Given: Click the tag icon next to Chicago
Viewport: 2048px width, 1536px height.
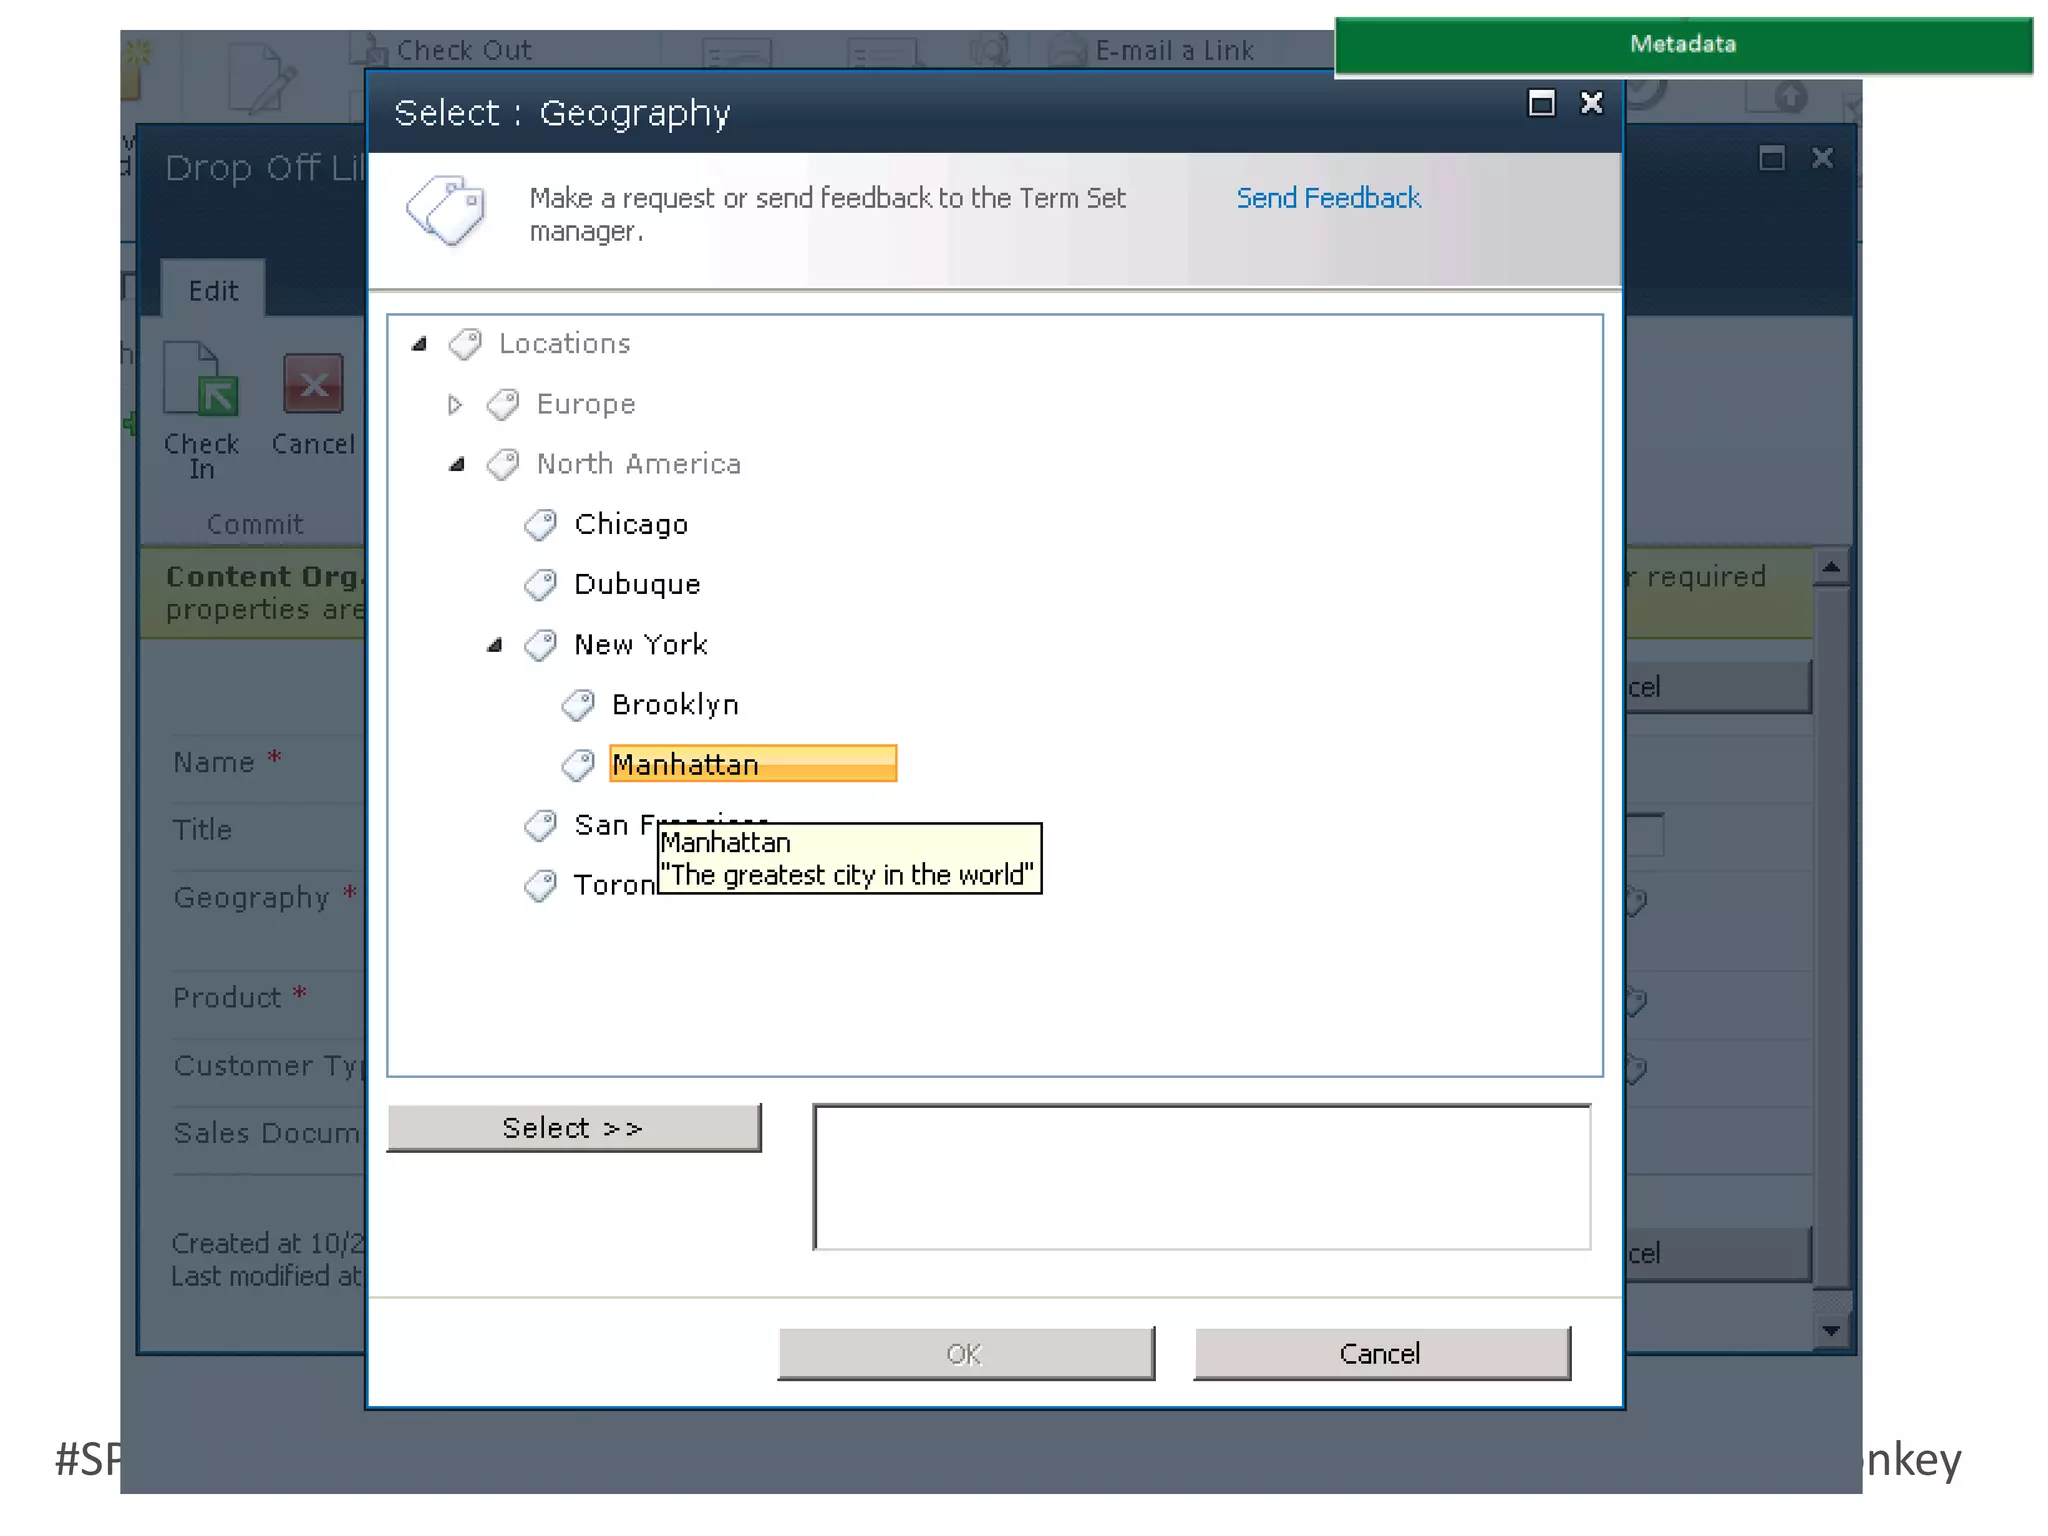Looking at the screenshot, I should 541,524.
